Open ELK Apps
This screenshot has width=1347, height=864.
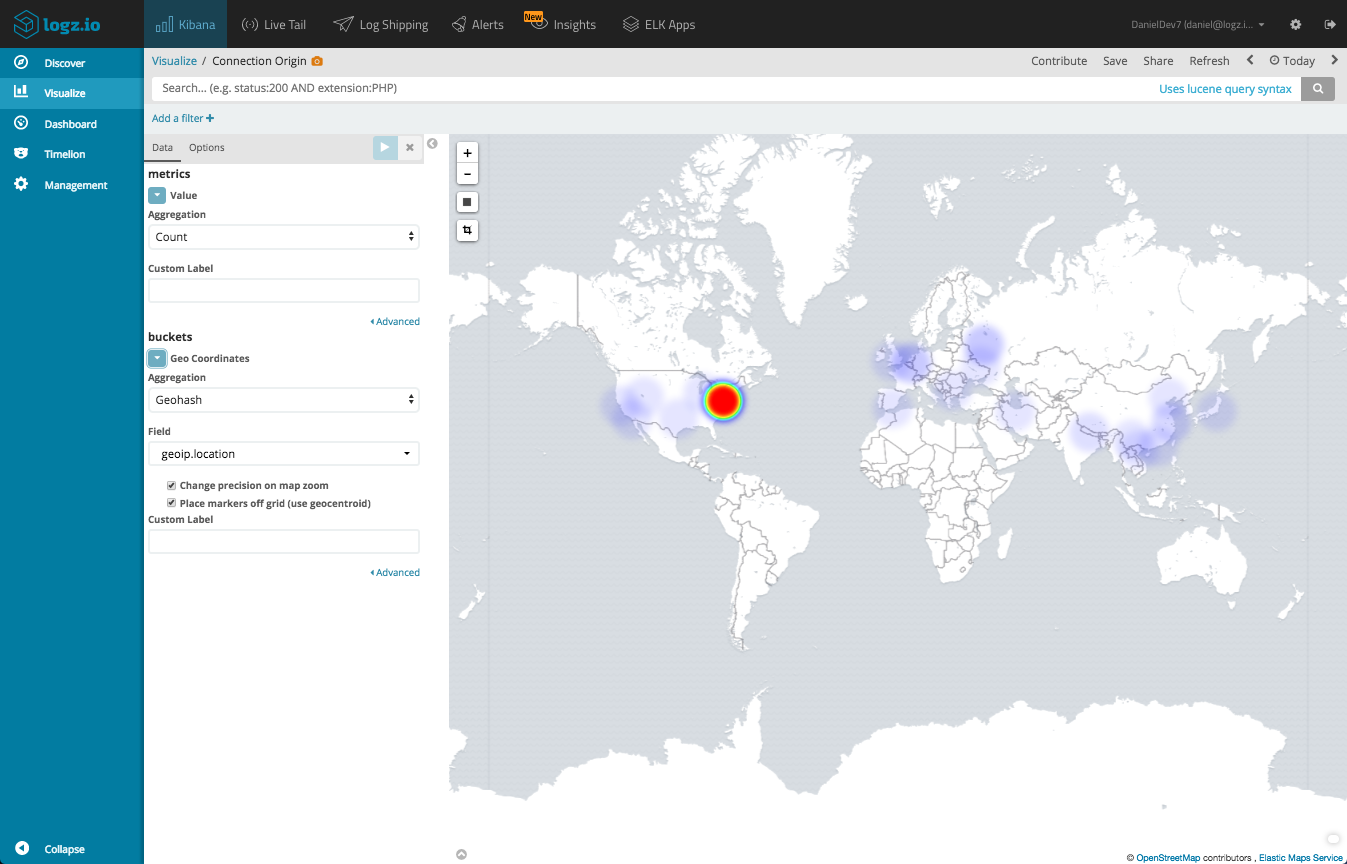[659, 24]
